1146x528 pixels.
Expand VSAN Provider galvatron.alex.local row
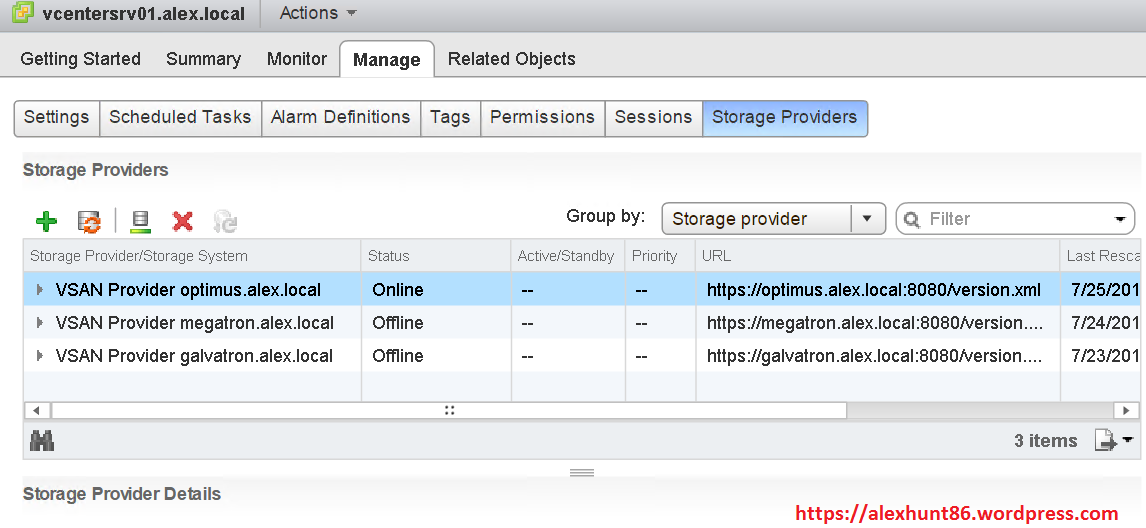[x=40, y=356]
